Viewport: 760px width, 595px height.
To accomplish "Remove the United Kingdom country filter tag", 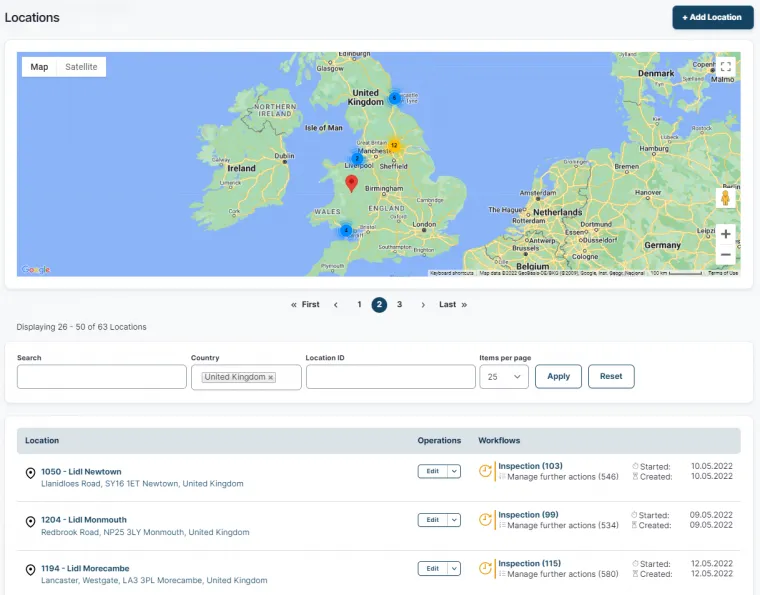I will pos(270,377).
